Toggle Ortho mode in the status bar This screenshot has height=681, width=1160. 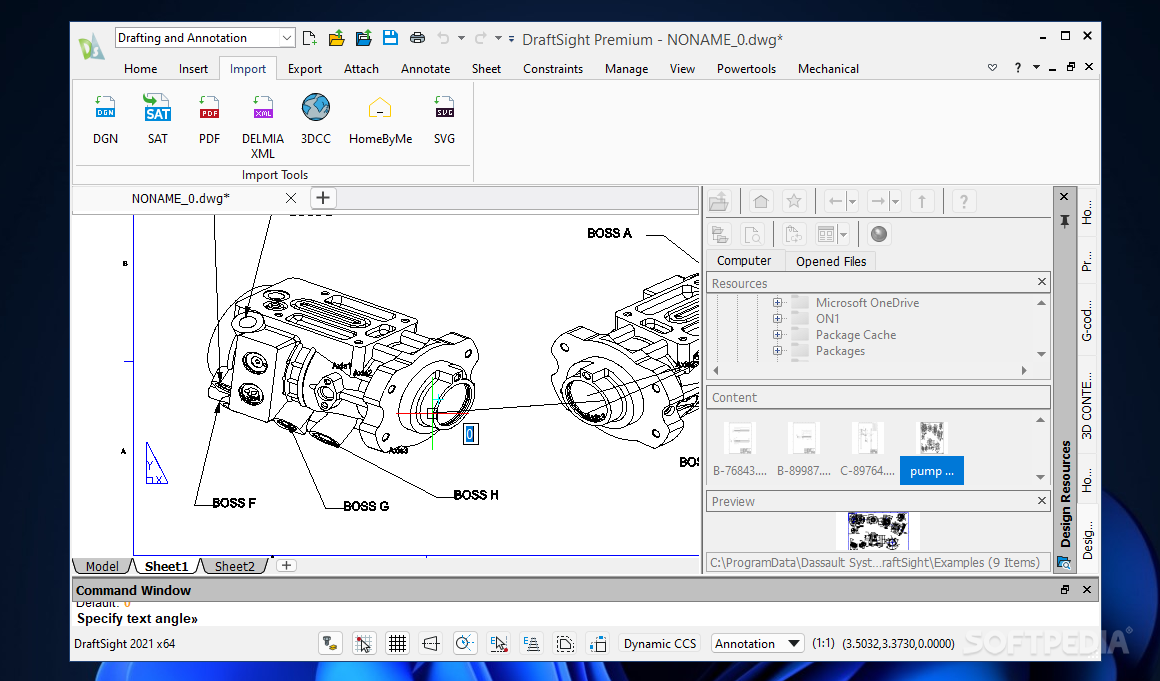point(431,643)
